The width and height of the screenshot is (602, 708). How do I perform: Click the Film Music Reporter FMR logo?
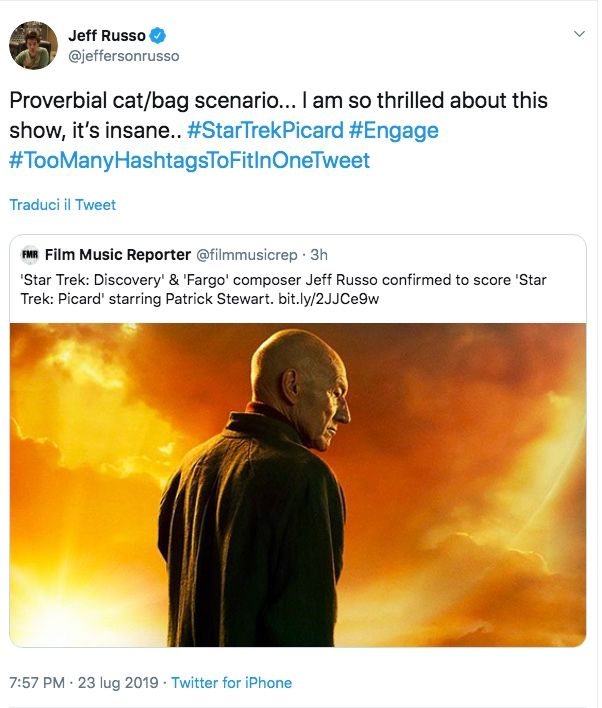tap(30, 255)
